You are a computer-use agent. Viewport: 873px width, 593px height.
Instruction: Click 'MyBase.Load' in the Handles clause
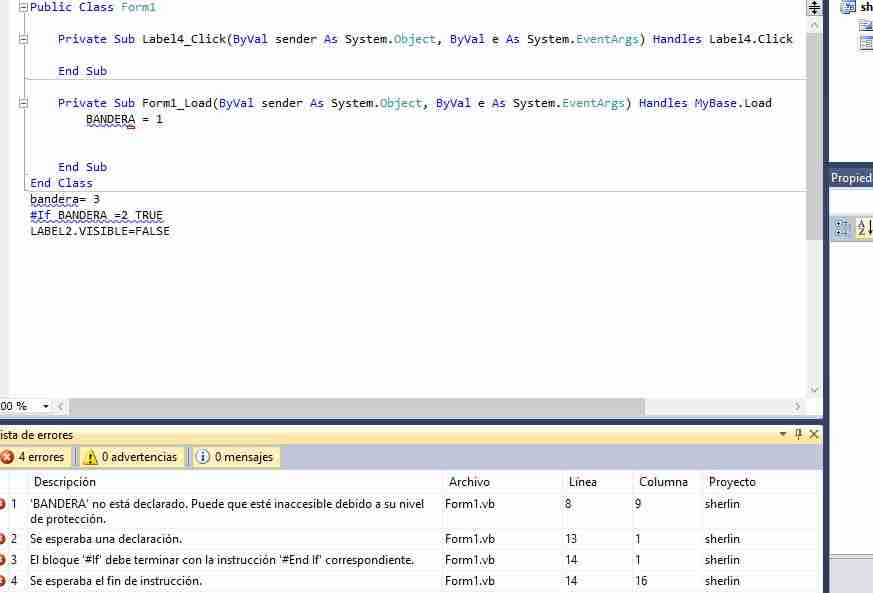point(733,103)
